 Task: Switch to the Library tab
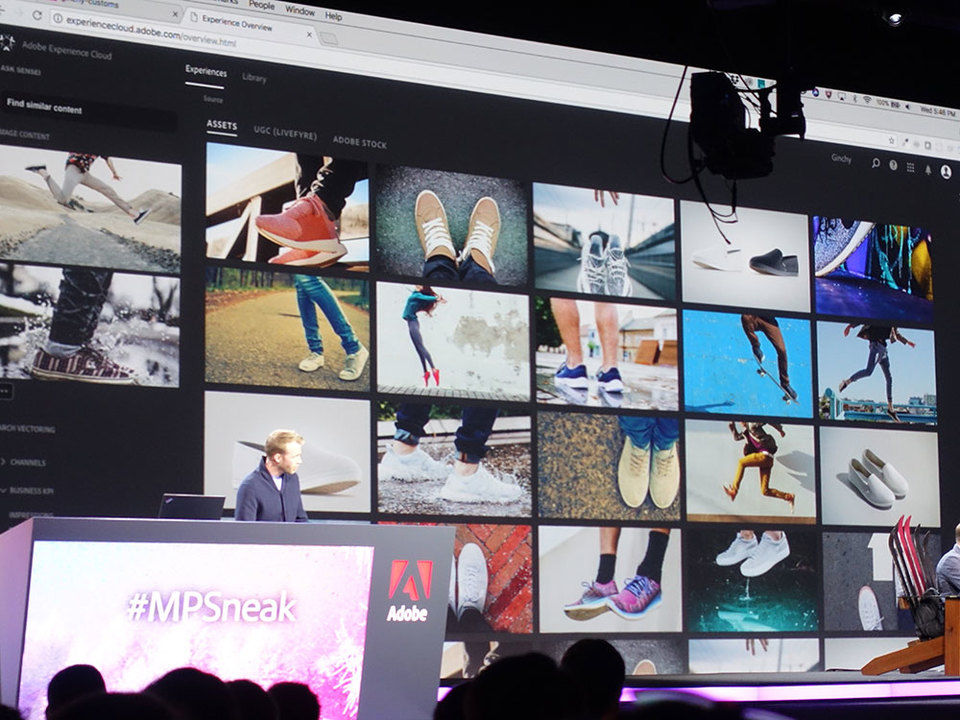tap(254, 78)
